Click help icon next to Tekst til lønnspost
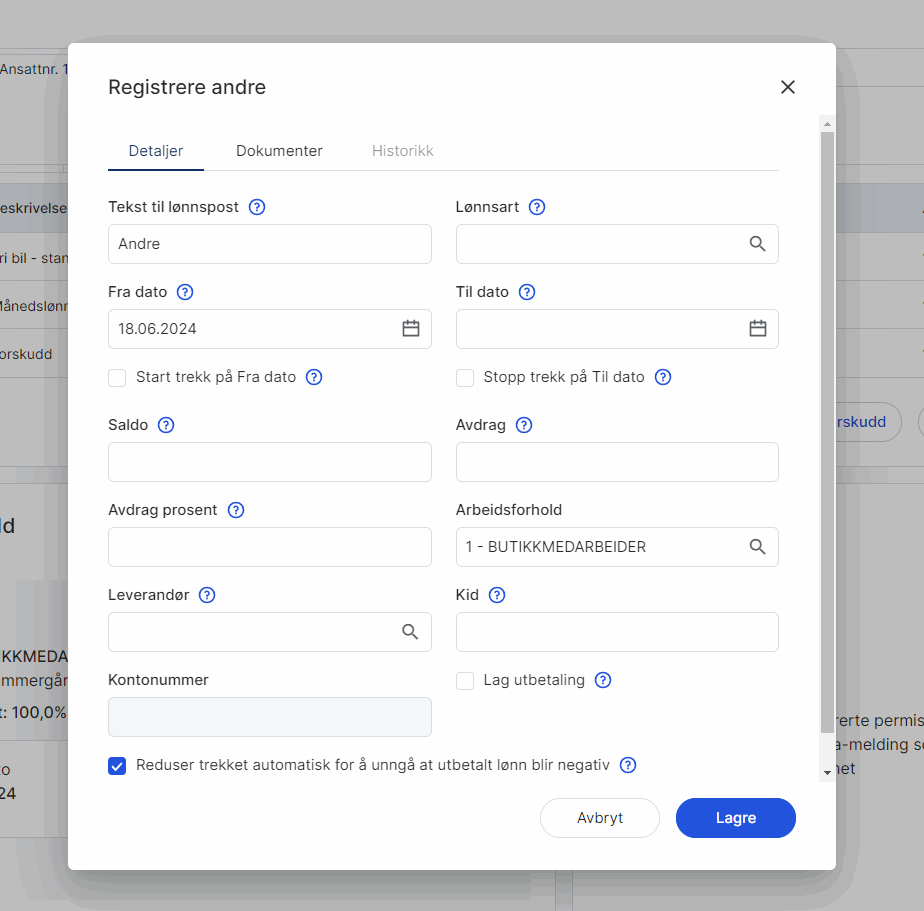This screenshot has width=924, height=911. (257, 207)
